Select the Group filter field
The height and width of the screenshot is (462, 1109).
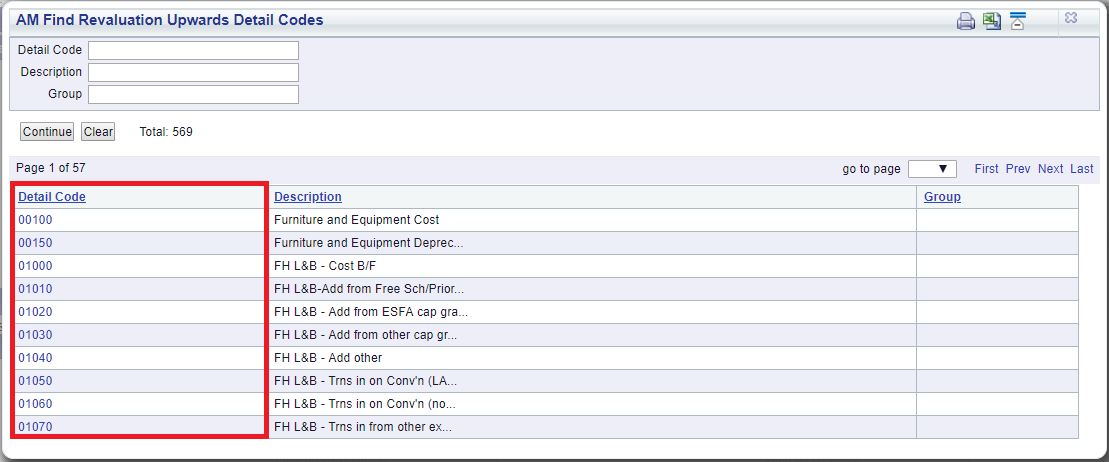193,94
